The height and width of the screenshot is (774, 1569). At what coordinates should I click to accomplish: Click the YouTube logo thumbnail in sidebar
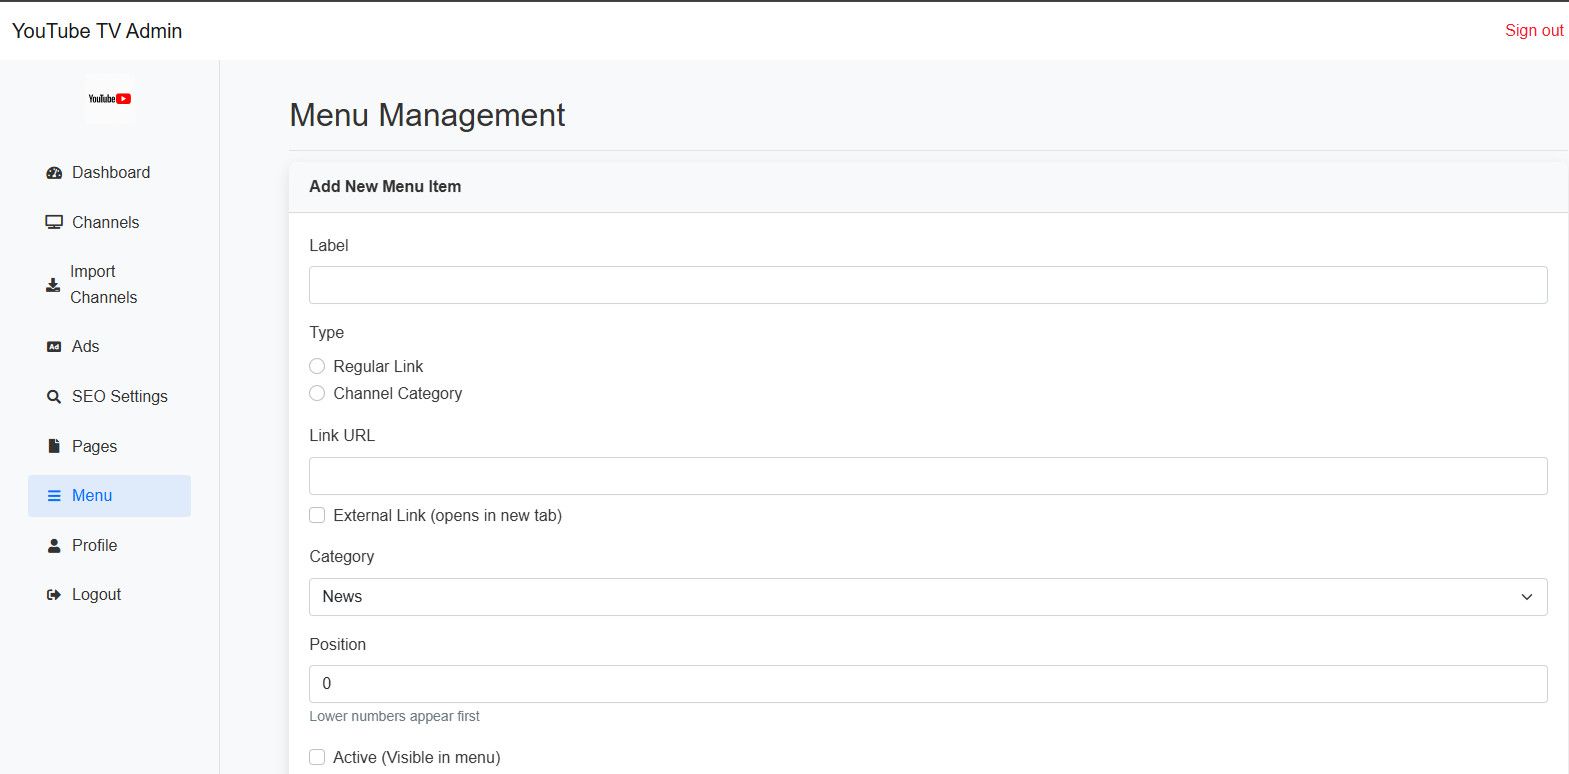[x=109, y=99]
